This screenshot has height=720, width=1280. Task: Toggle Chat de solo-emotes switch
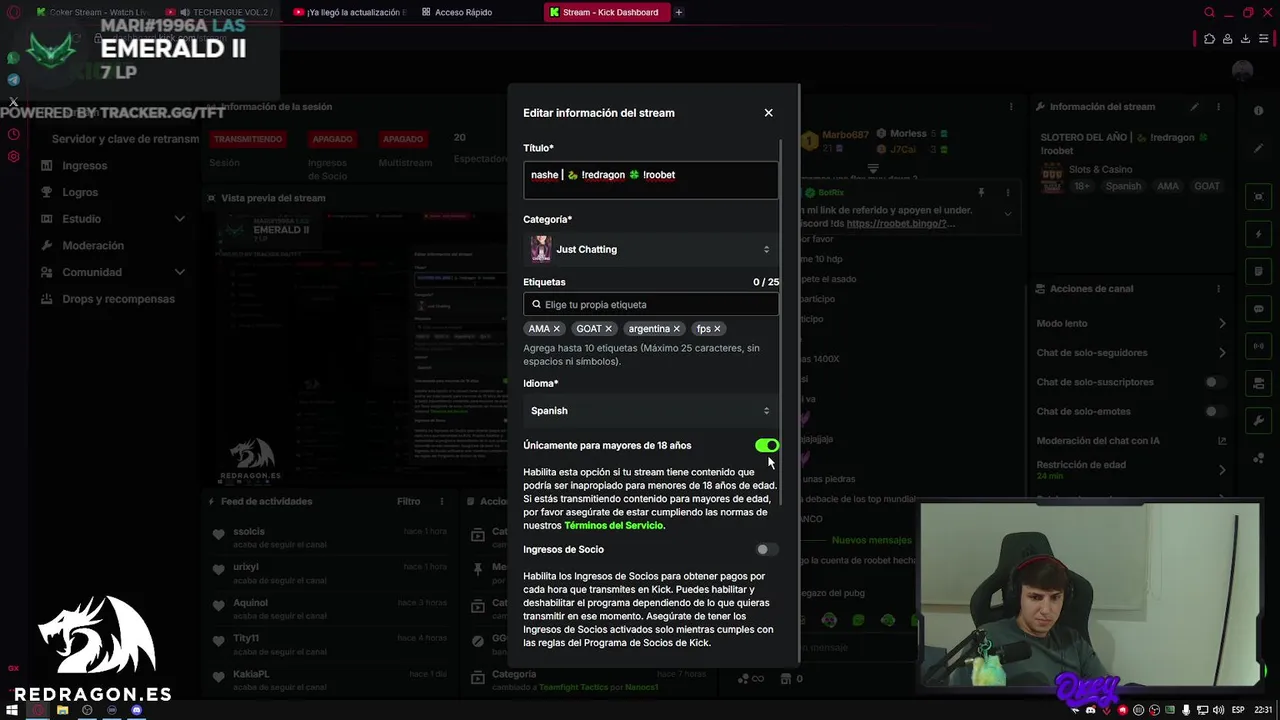coord(1215,411)
